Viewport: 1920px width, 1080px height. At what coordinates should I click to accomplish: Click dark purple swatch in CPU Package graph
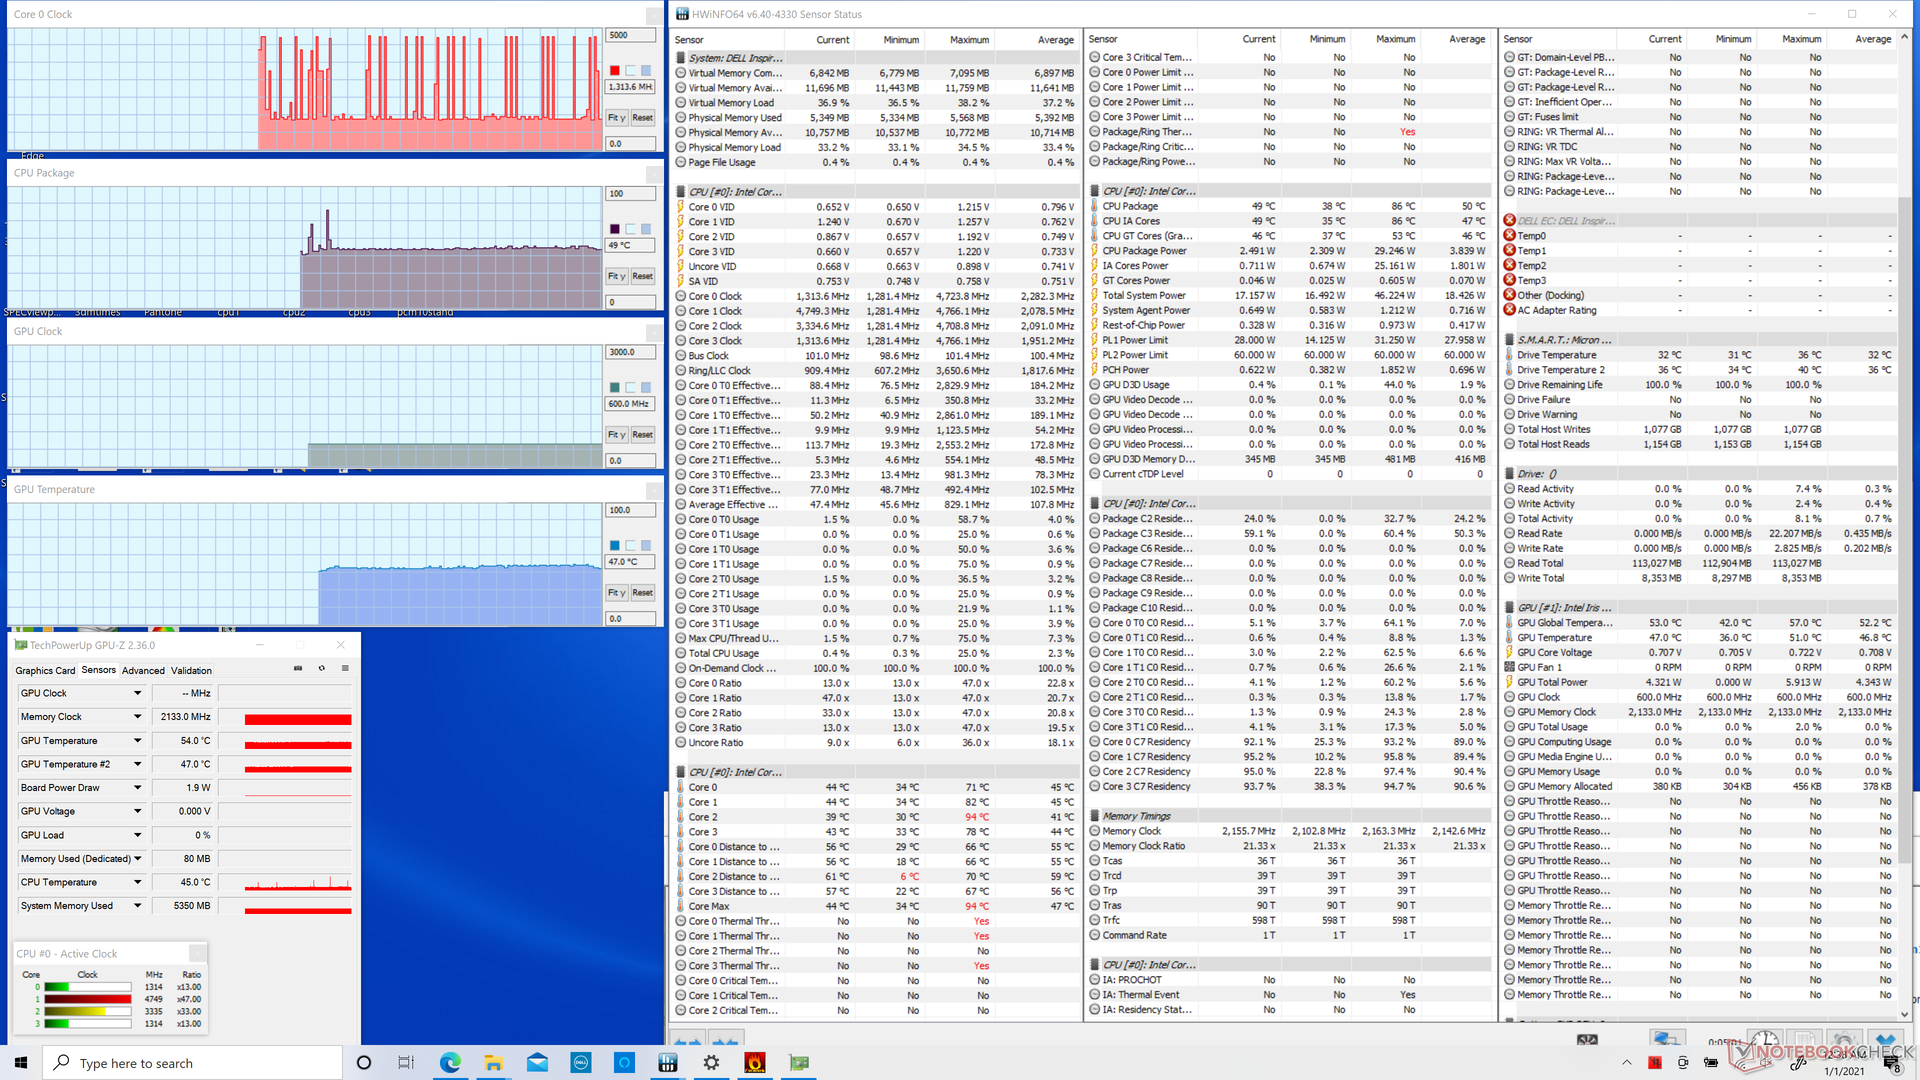point(614,229)
